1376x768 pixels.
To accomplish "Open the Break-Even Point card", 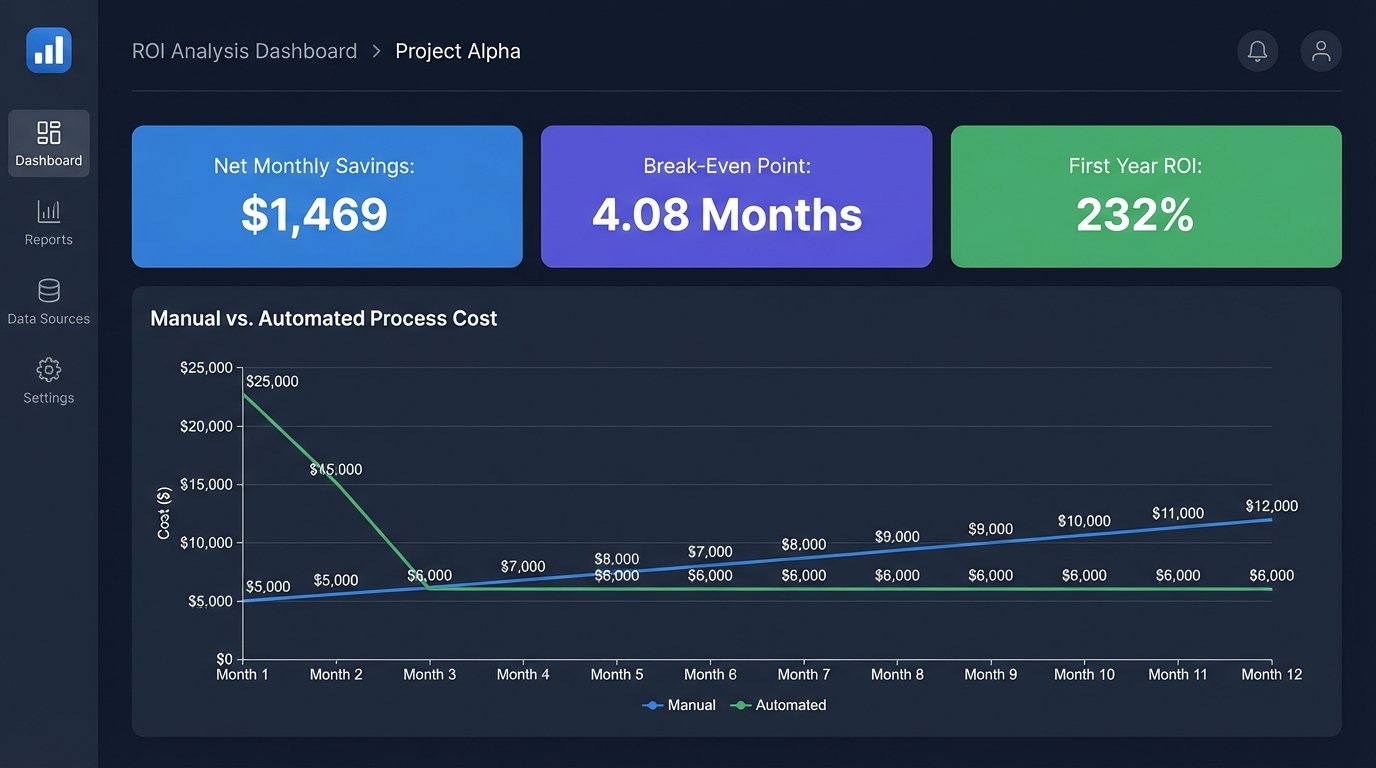I will (736, 196).
